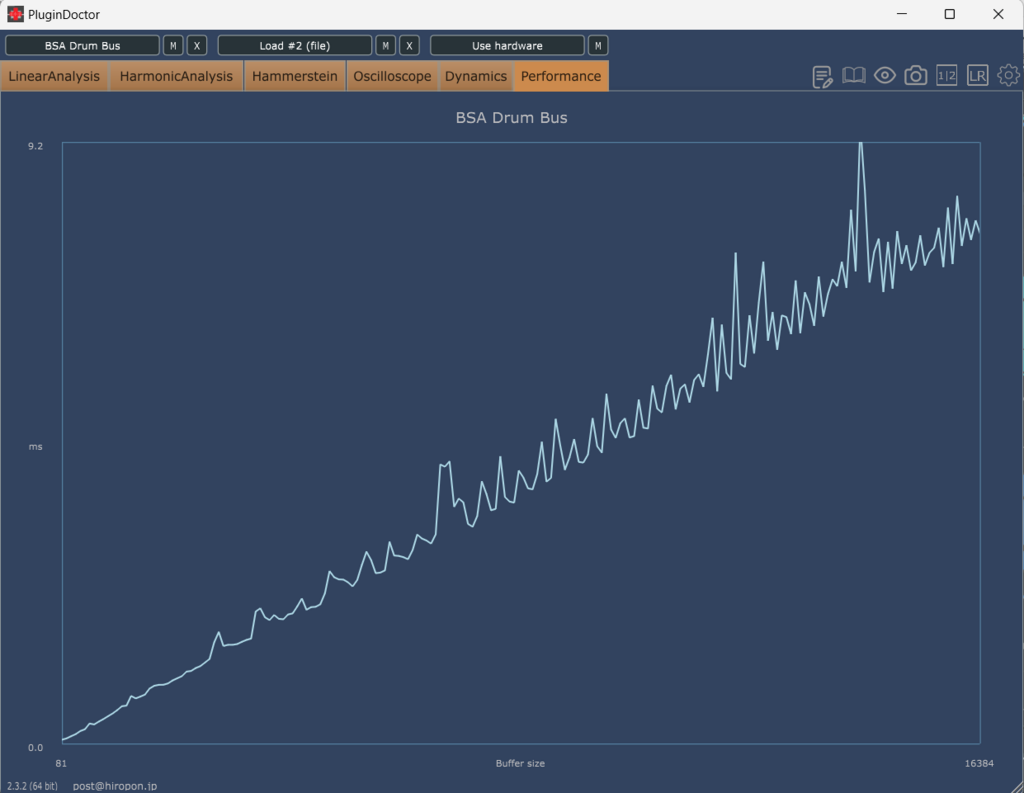Viewport: 1024px width, 793px height.
Task: Click the BSA Drum Bus graph title
Action: click(511, 118)
